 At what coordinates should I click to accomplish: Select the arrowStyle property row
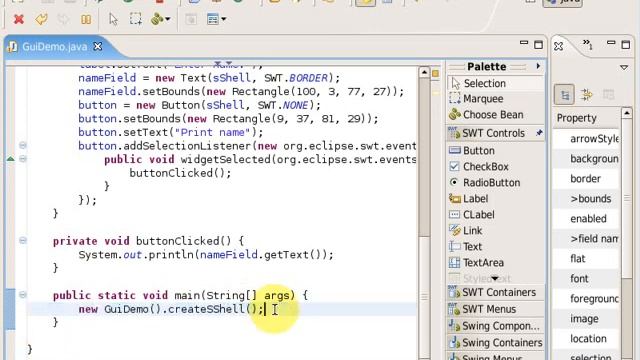pyautogui.click(x=586, y=139)
